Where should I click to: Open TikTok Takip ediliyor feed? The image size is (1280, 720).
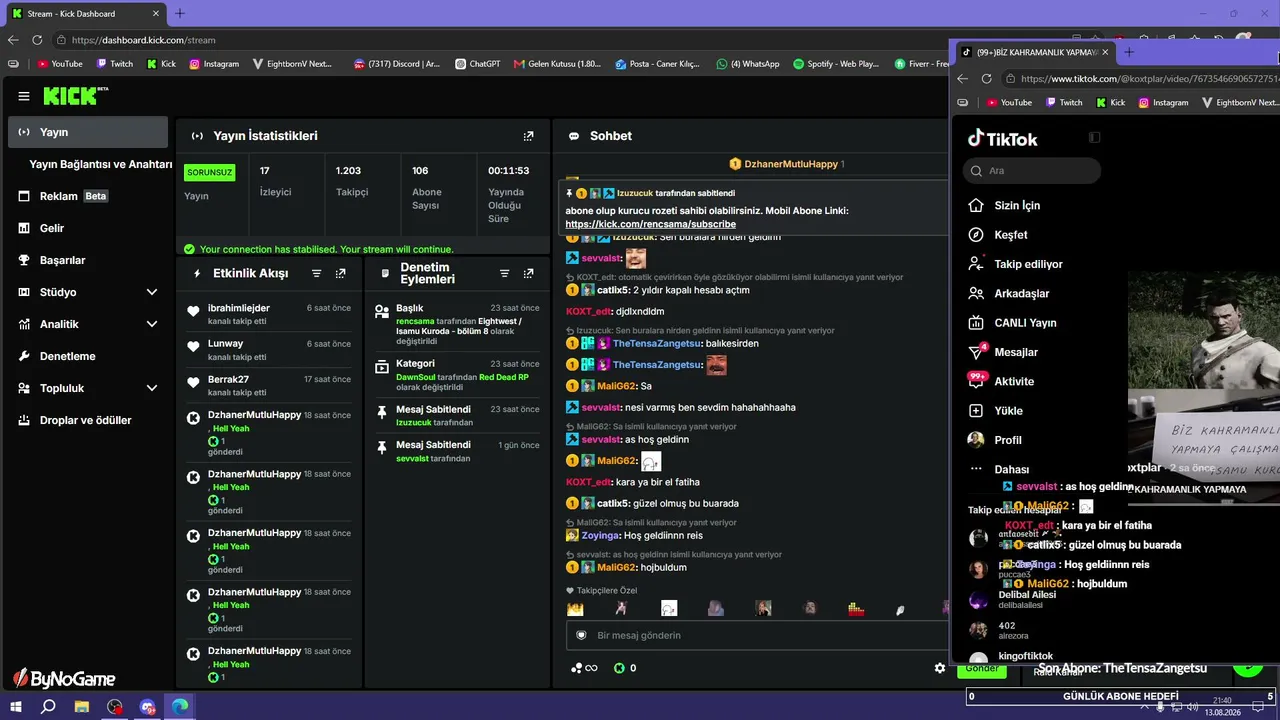(1015, 264)
